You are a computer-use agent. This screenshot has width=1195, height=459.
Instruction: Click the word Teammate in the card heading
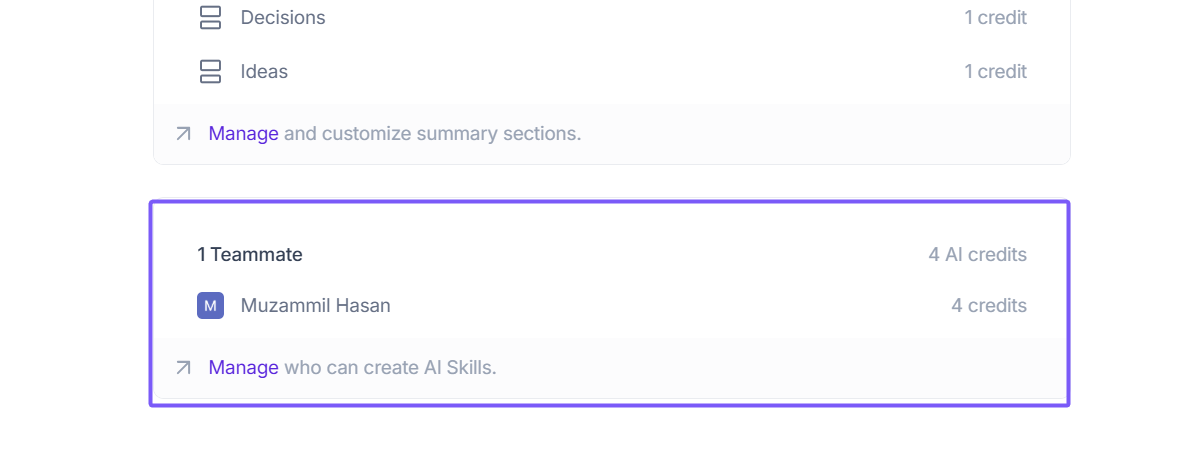coord(256,255)
